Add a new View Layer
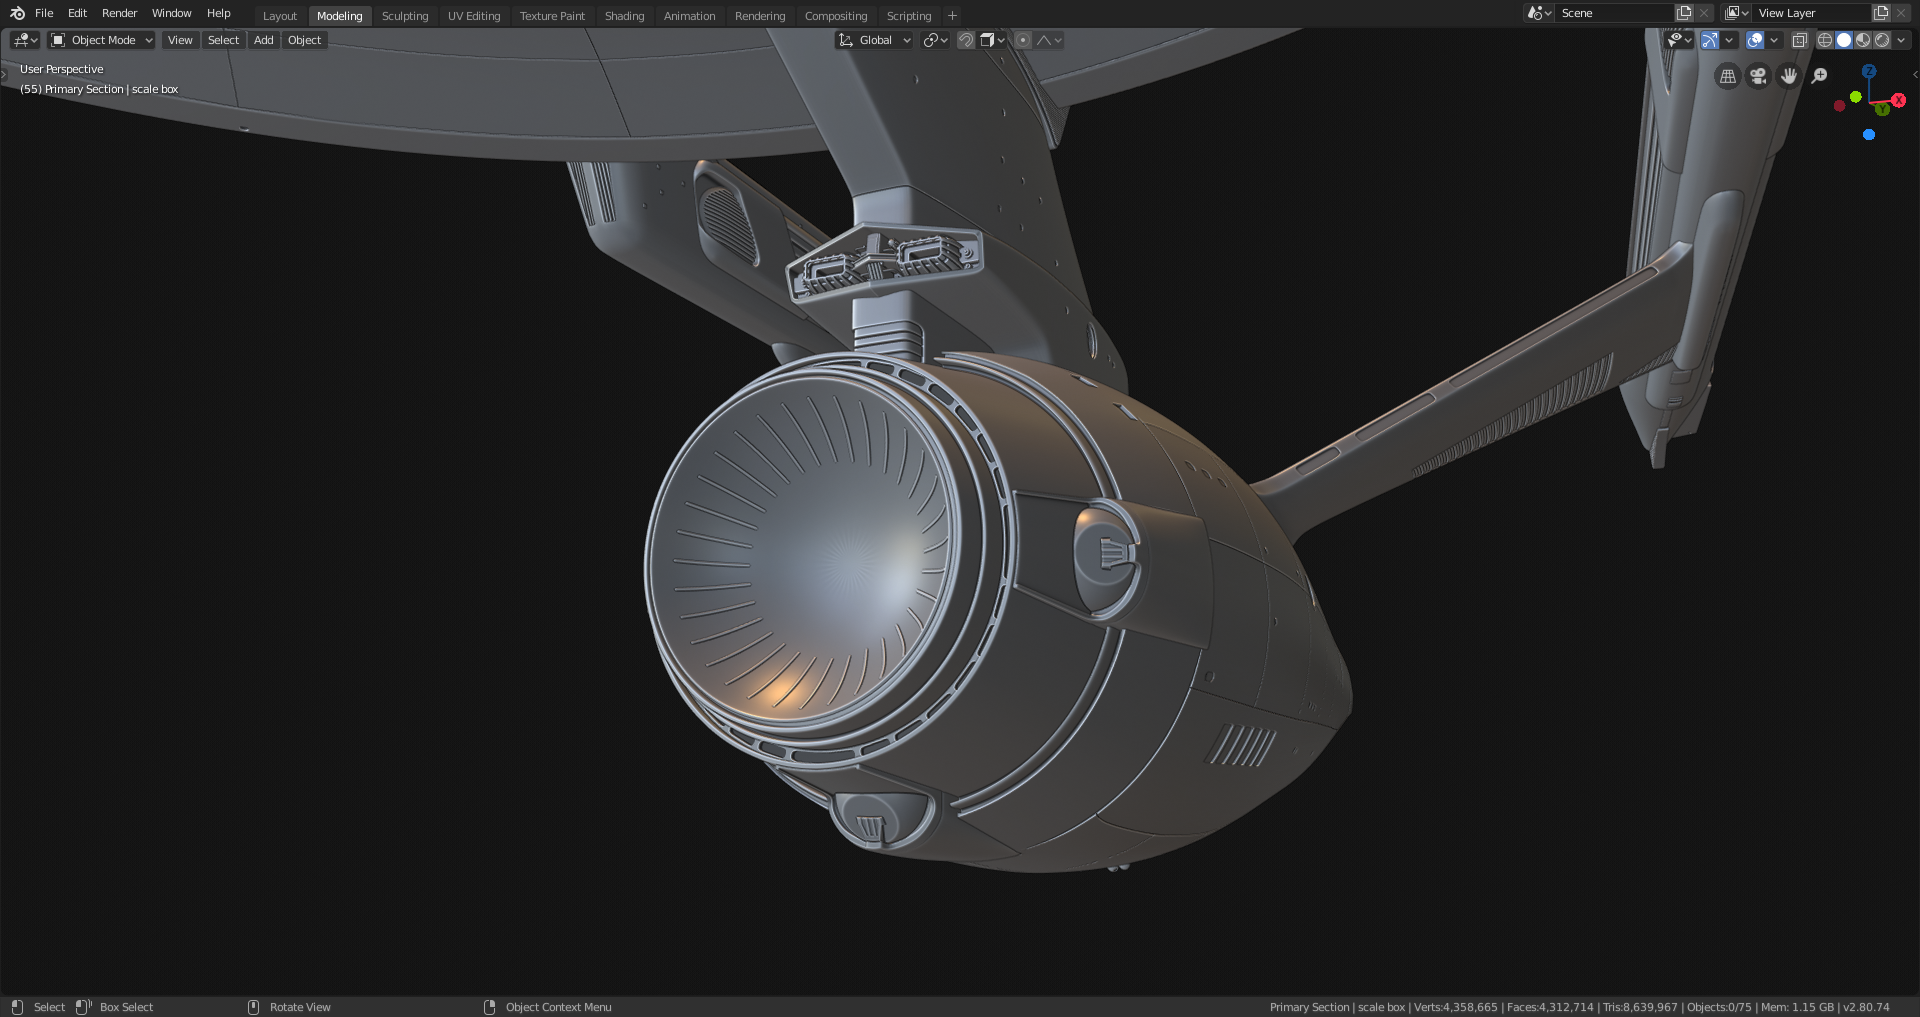Image resolution: width=1920 pixels, height=1017 pixels. 1881,13
